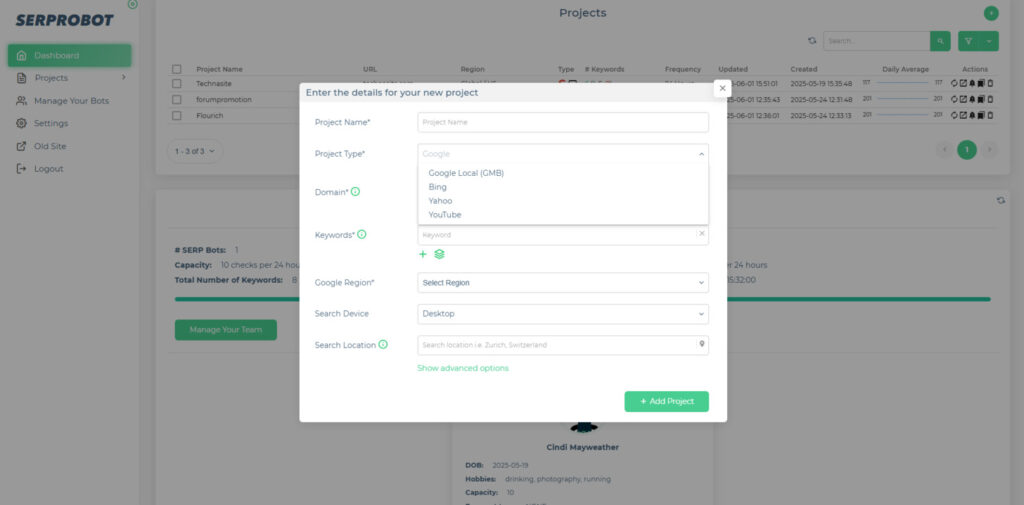Click the location pin icon in Search Location
The width and height of the screenshot is (1024, 505).
click(x=702, y=345)
